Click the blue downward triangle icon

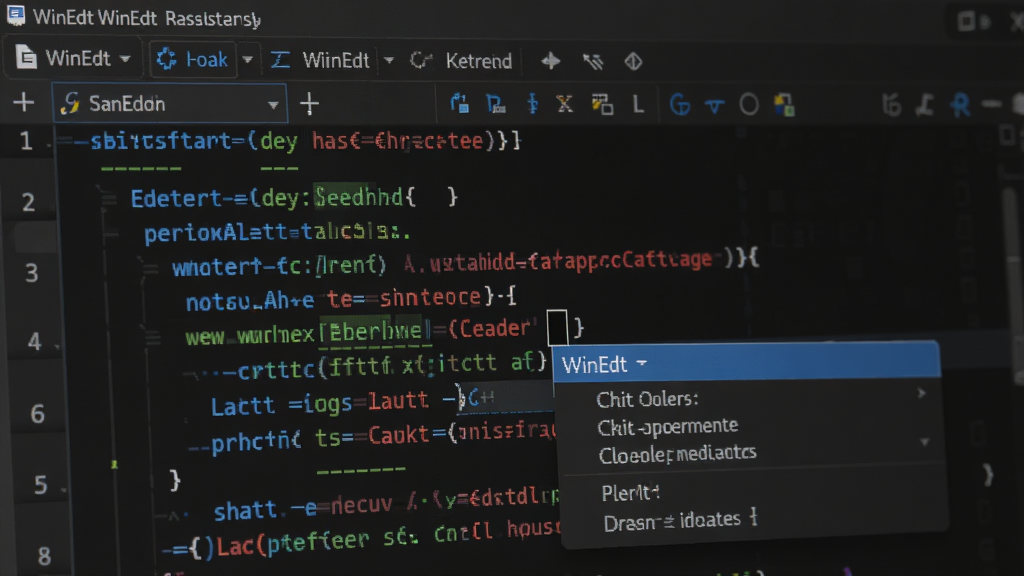[714, 106]
